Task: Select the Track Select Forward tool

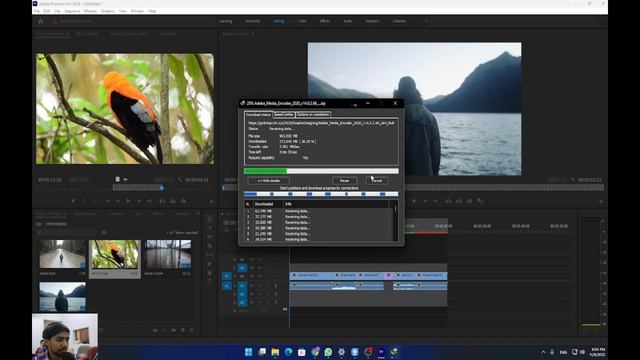Action: [210, 228]
